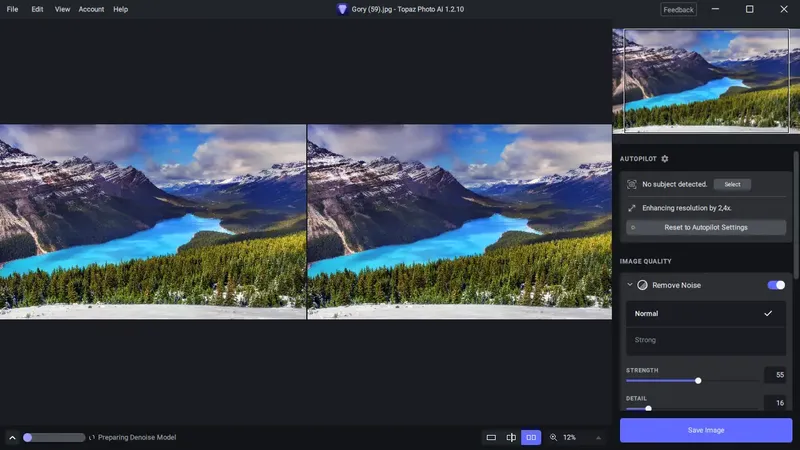The width and height of the screenshot is (800, 450).
Task: Toggle the Remove Noise switch off
Action: (x=776, y=285)
